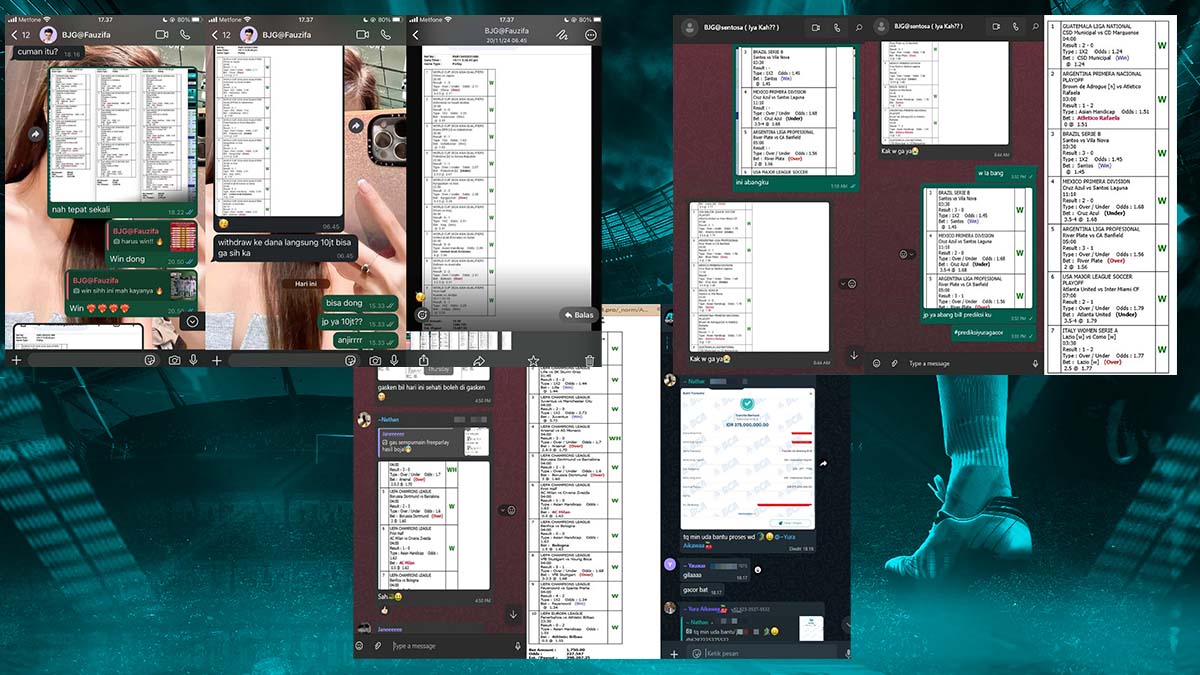Start a video call in leftmost BJG@Fauzifa chat
The height and width of the screenshot is (675, 1200).
162,35
